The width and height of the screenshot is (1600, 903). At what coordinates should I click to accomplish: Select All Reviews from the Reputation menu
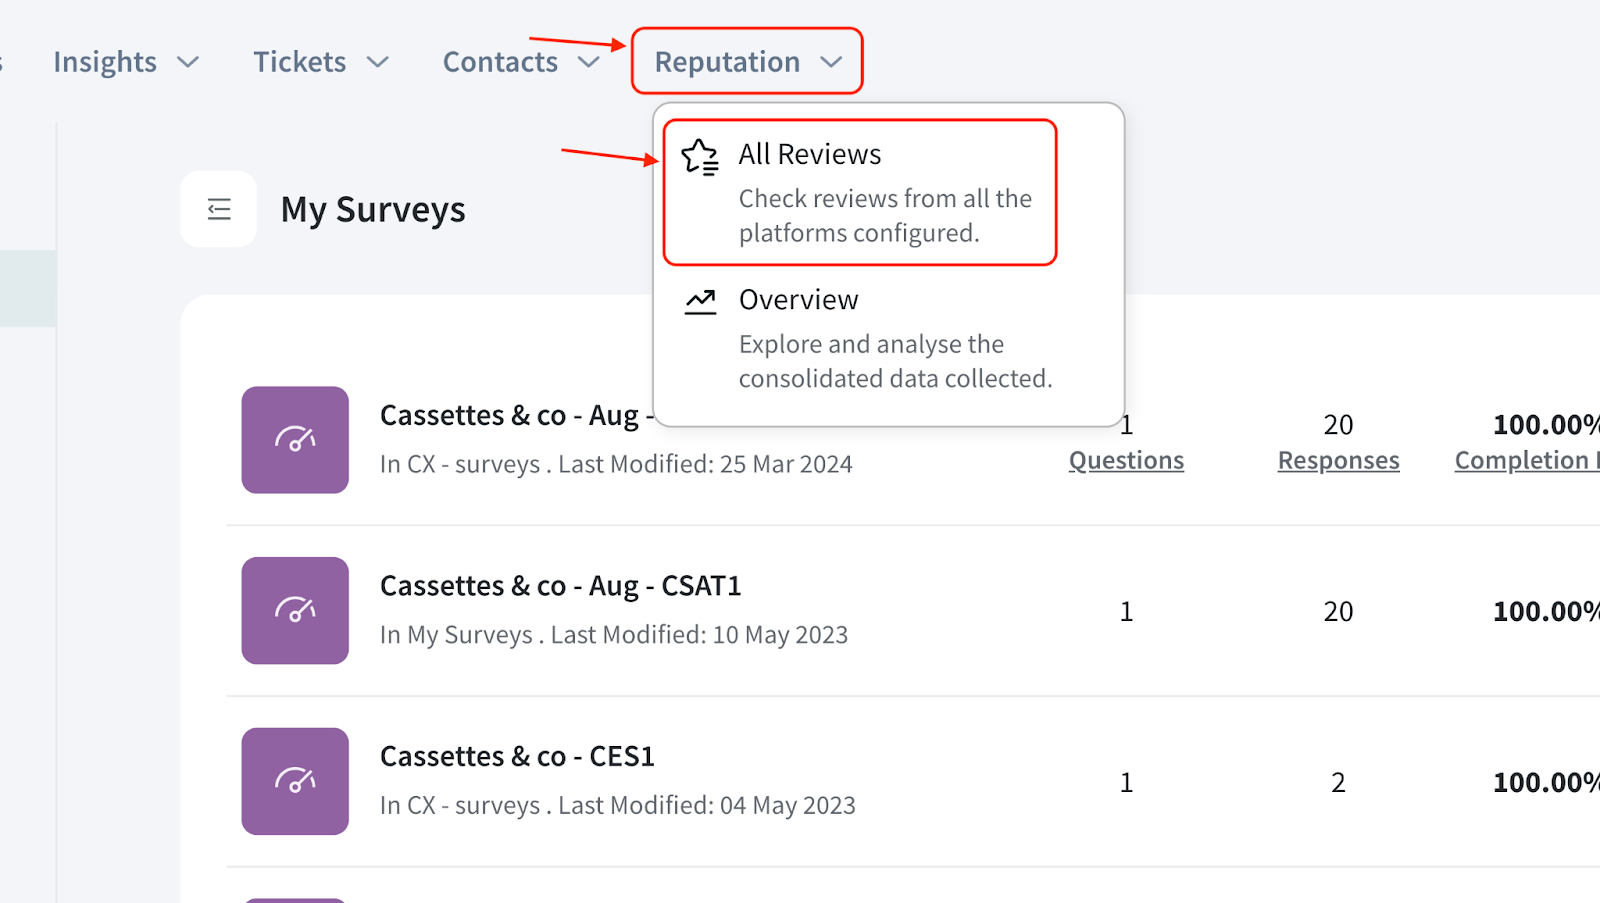pyautogui.click(x=810, y=155)
